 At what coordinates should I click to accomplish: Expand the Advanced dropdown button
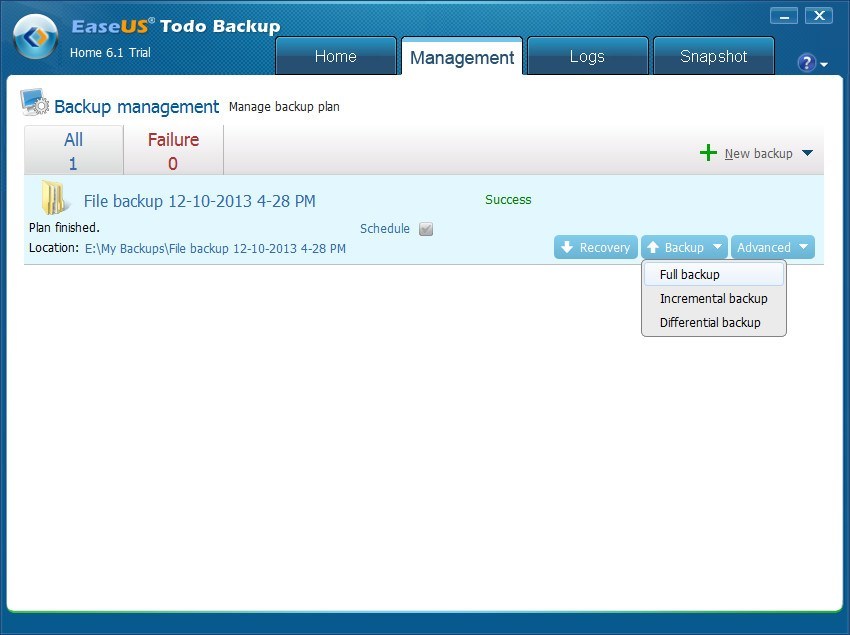coord(772,247)
